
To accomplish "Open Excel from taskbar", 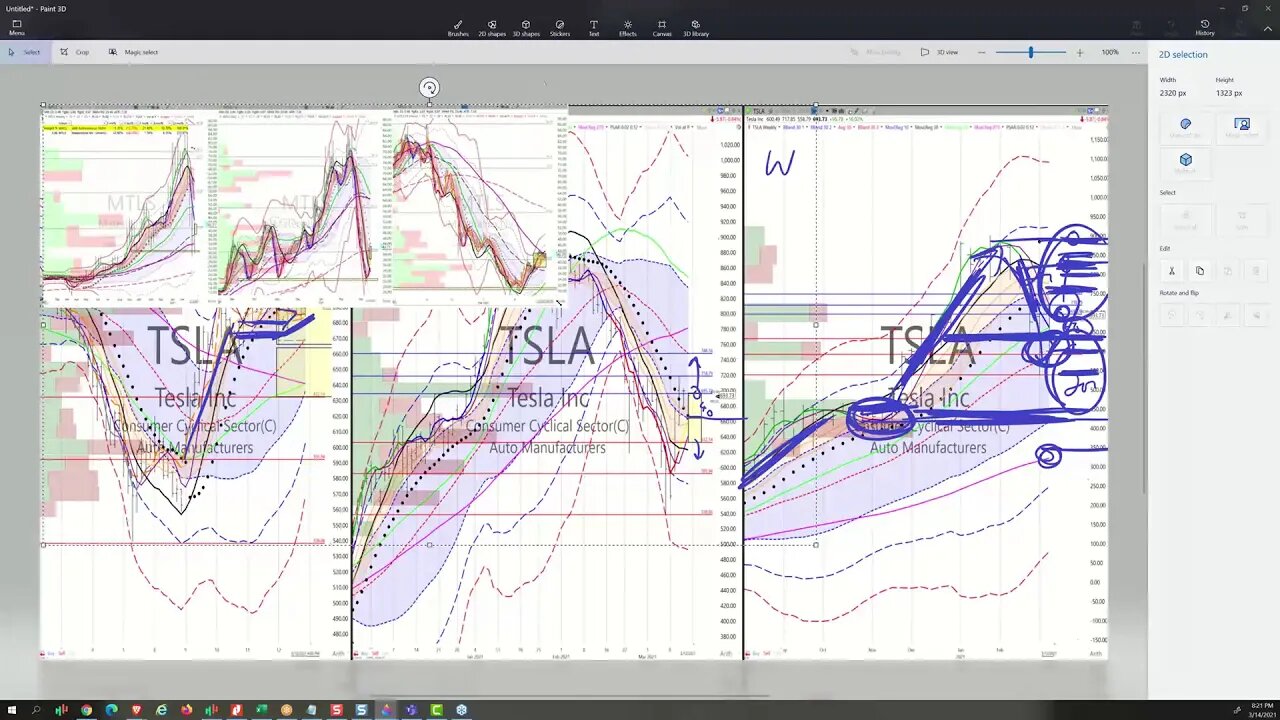I will [261, 710].
